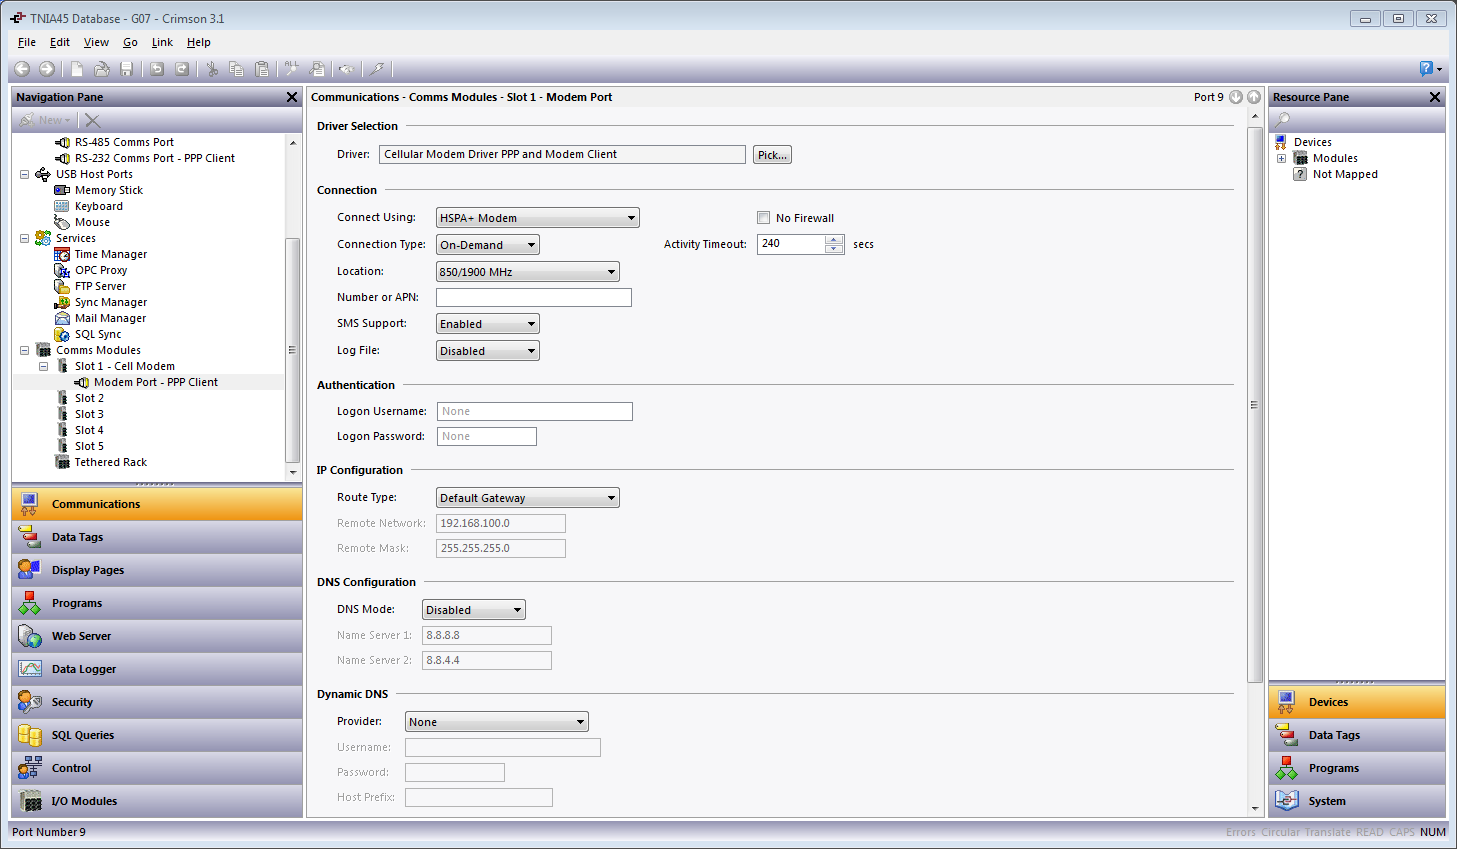Click the Logon Password field
This screenshot has height=849, width=1457.
tap(487, 436)
